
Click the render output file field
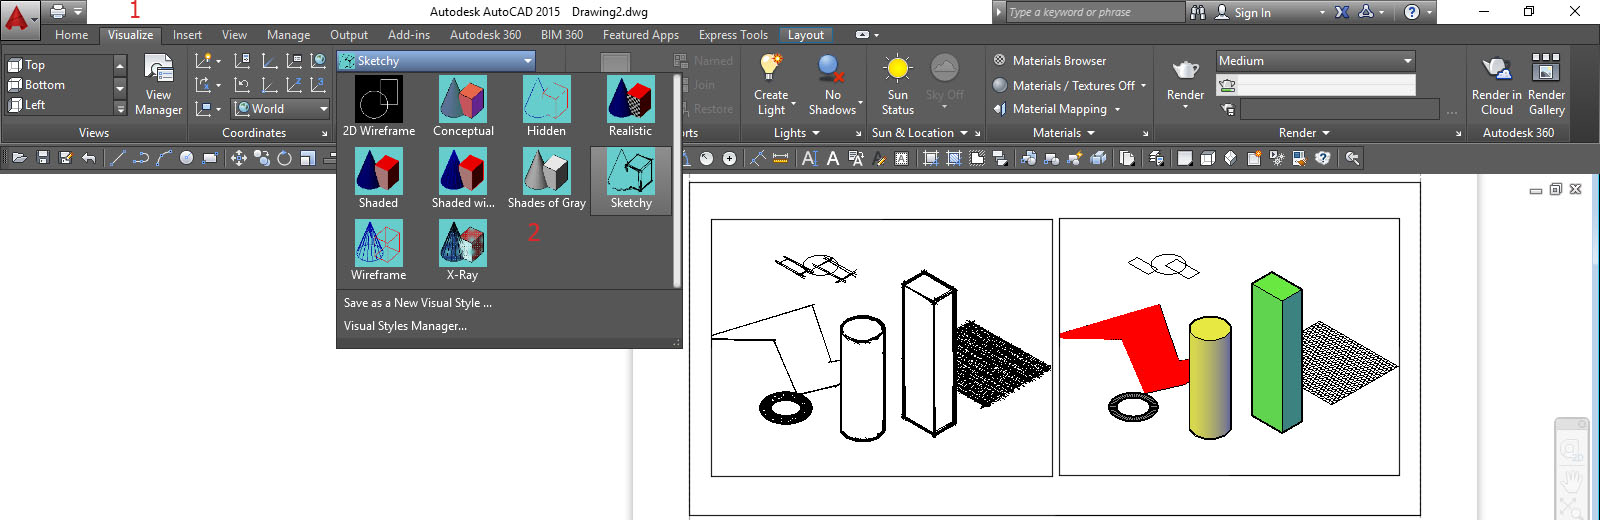click(x=1339, y=109)
